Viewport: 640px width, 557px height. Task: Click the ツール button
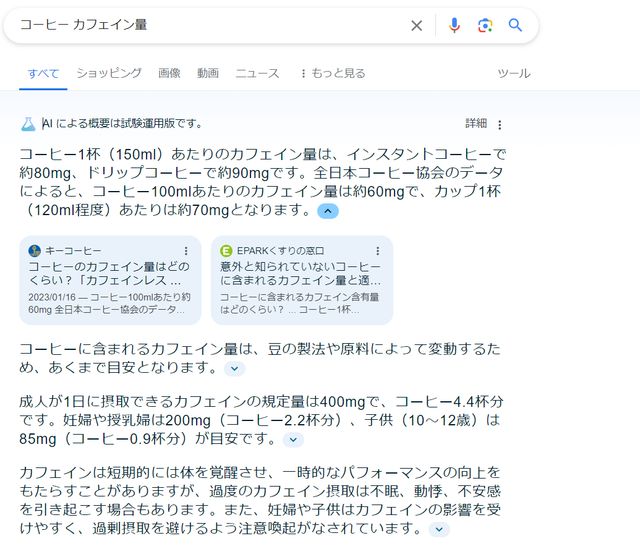point(514,73)
